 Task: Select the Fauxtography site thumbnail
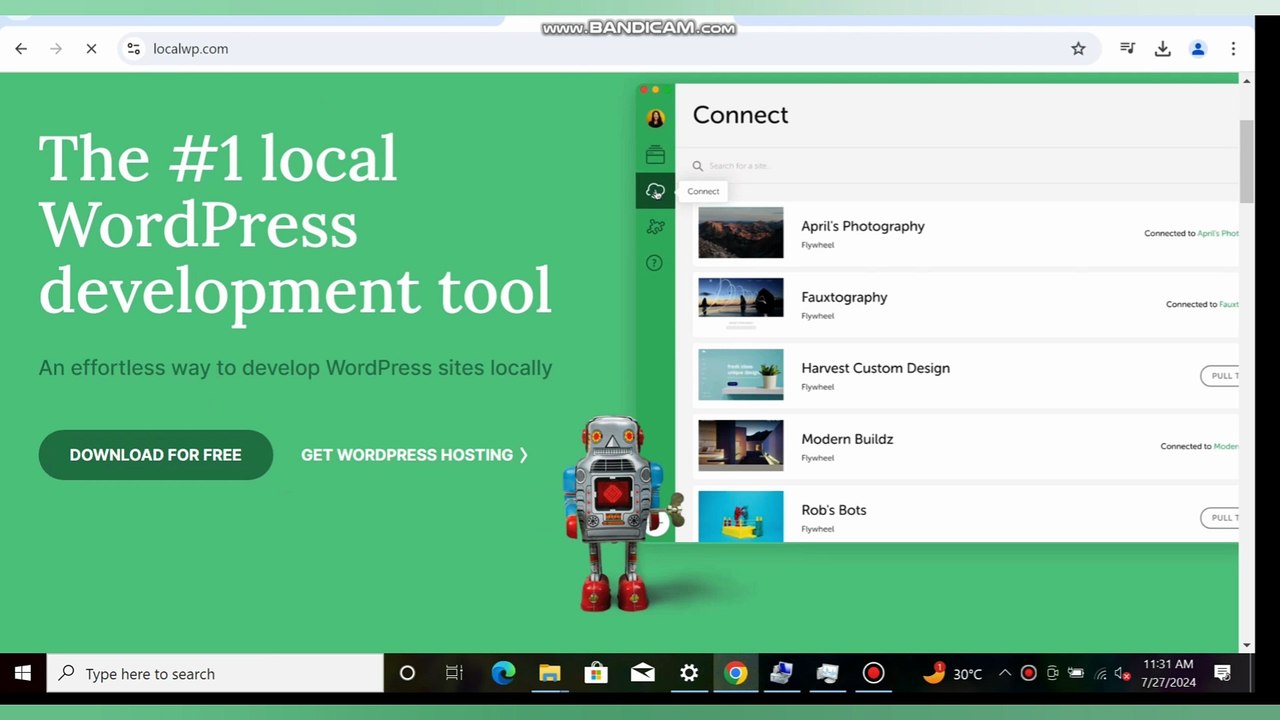coord(741,303)
